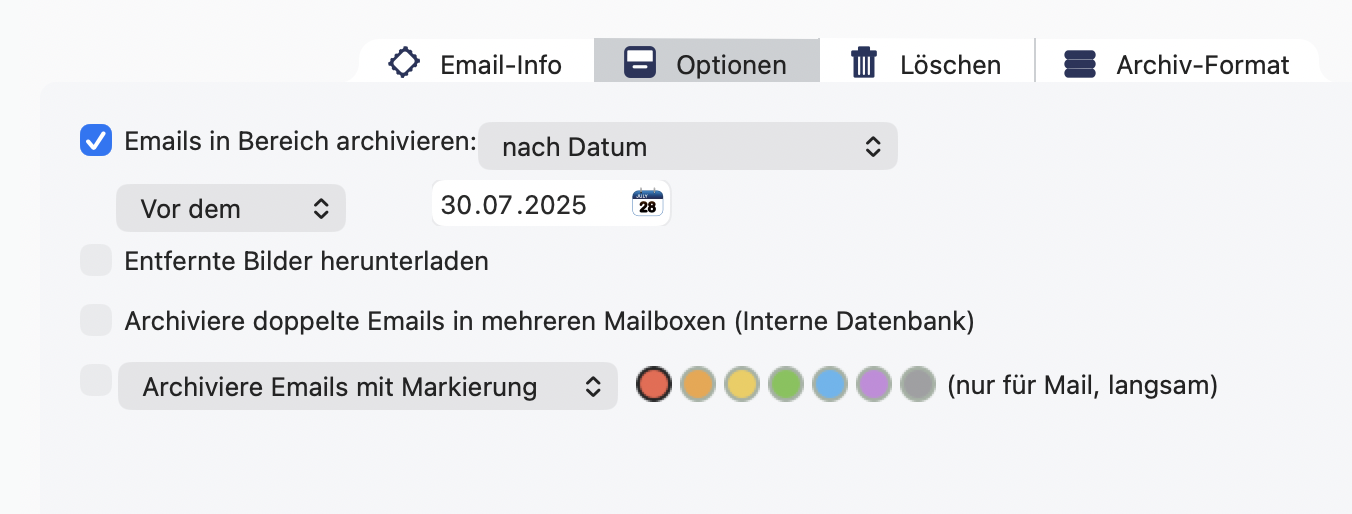
Task: Expand the Vor dem dropdown
Action: (x=231, y=208)
